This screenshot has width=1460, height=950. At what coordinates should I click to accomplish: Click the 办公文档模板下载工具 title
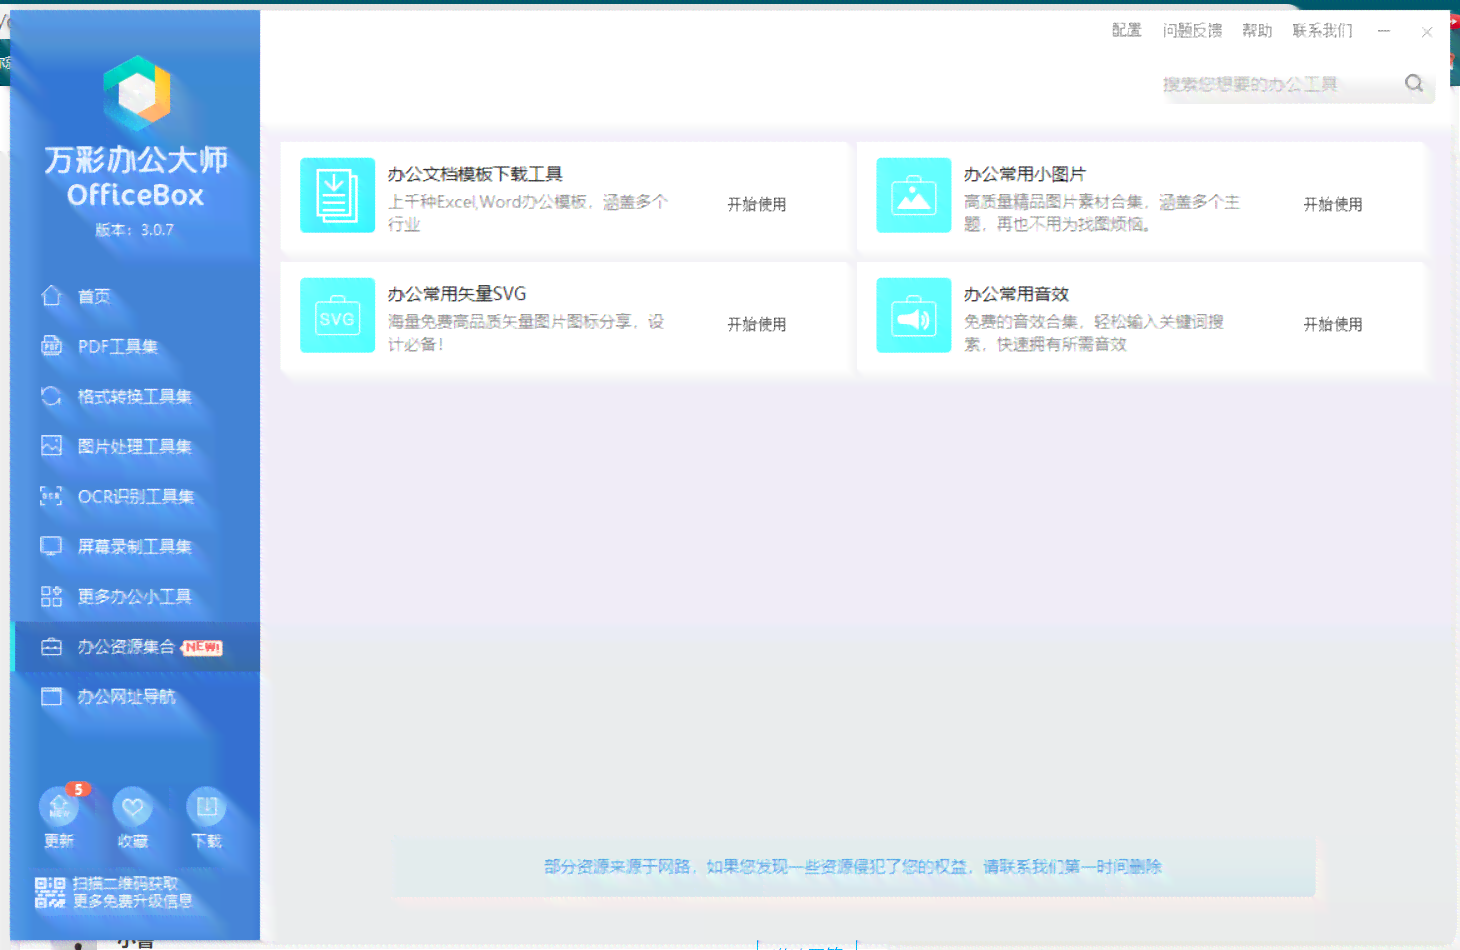coord(475,174)
